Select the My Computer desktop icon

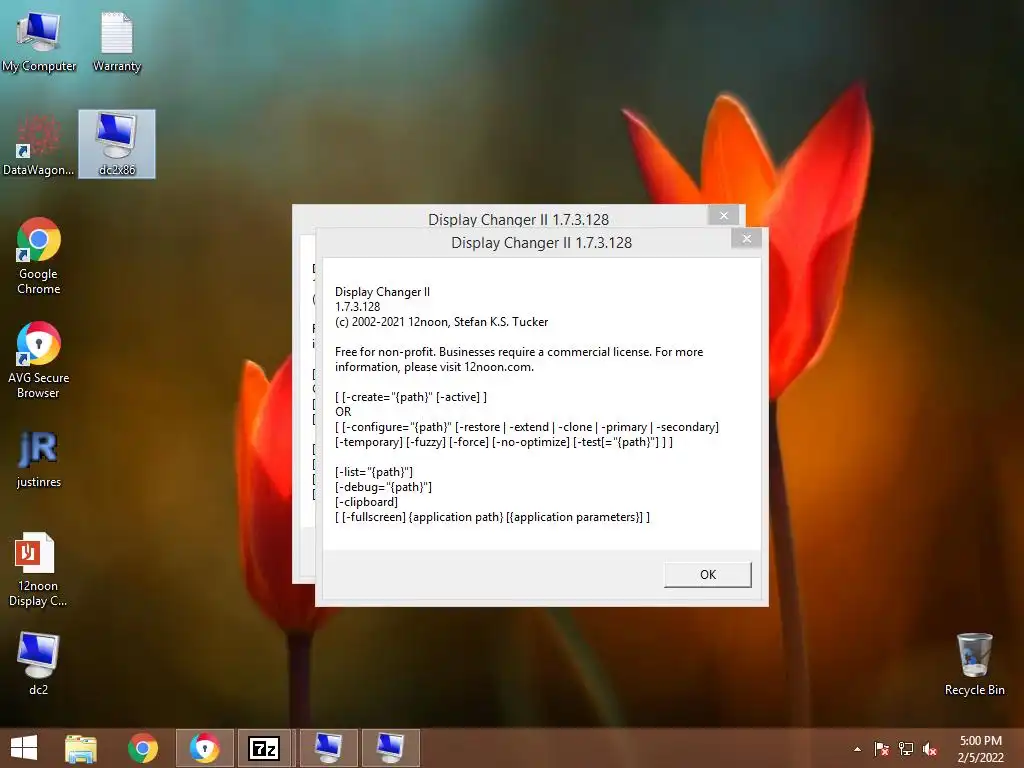[39, 41]
